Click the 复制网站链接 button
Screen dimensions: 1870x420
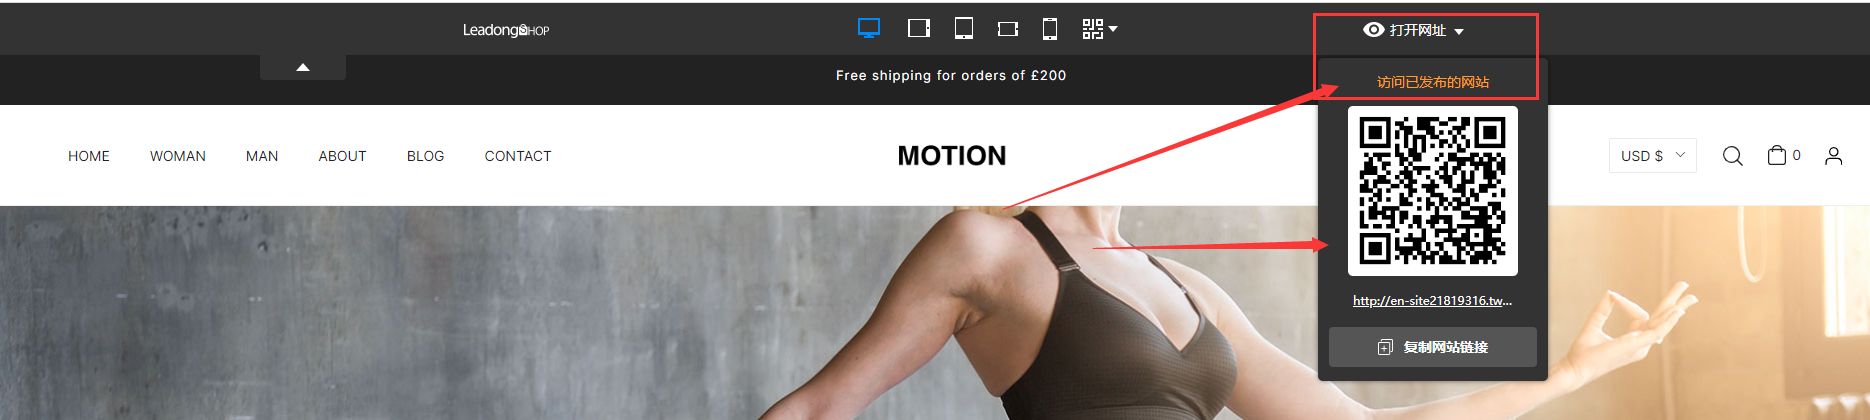pos(1433,347)
